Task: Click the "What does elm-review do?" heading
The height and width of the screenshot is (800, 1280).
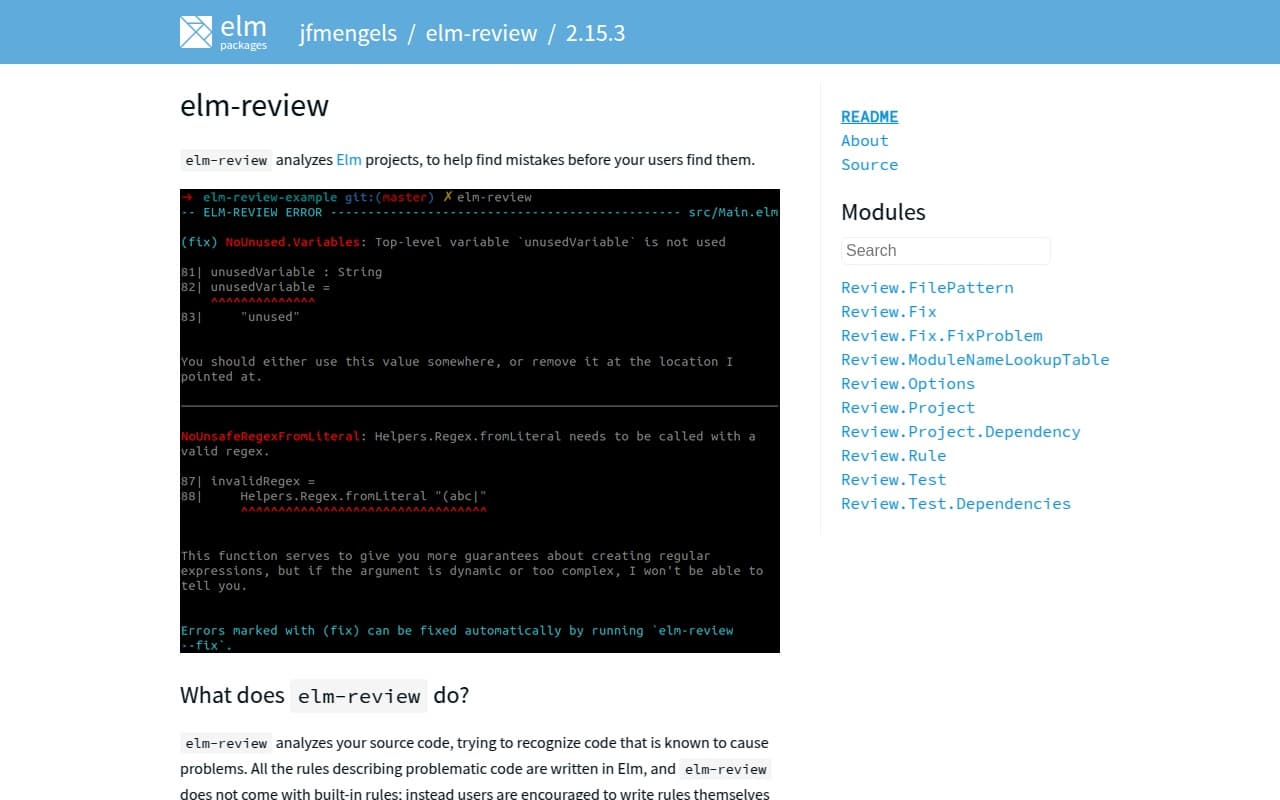Action: point(325,695)
